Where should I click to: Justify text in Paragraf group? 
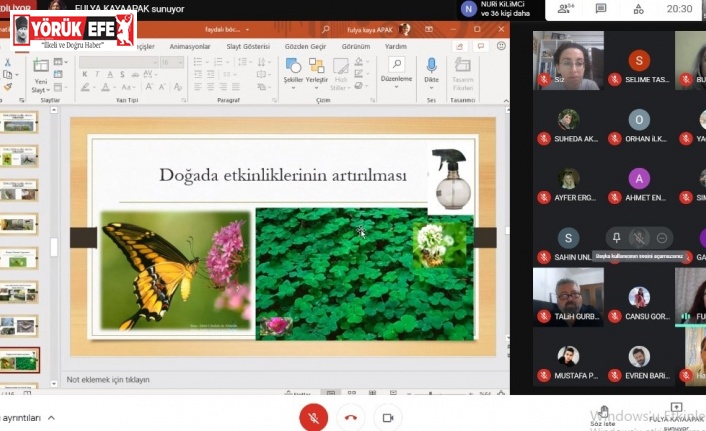[235, 86]
